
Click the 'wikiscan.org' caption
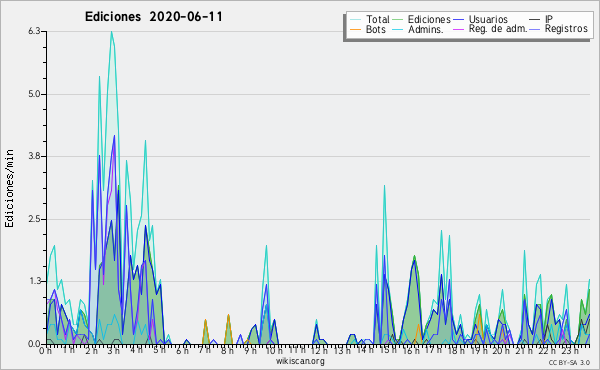tap(300, 361)
